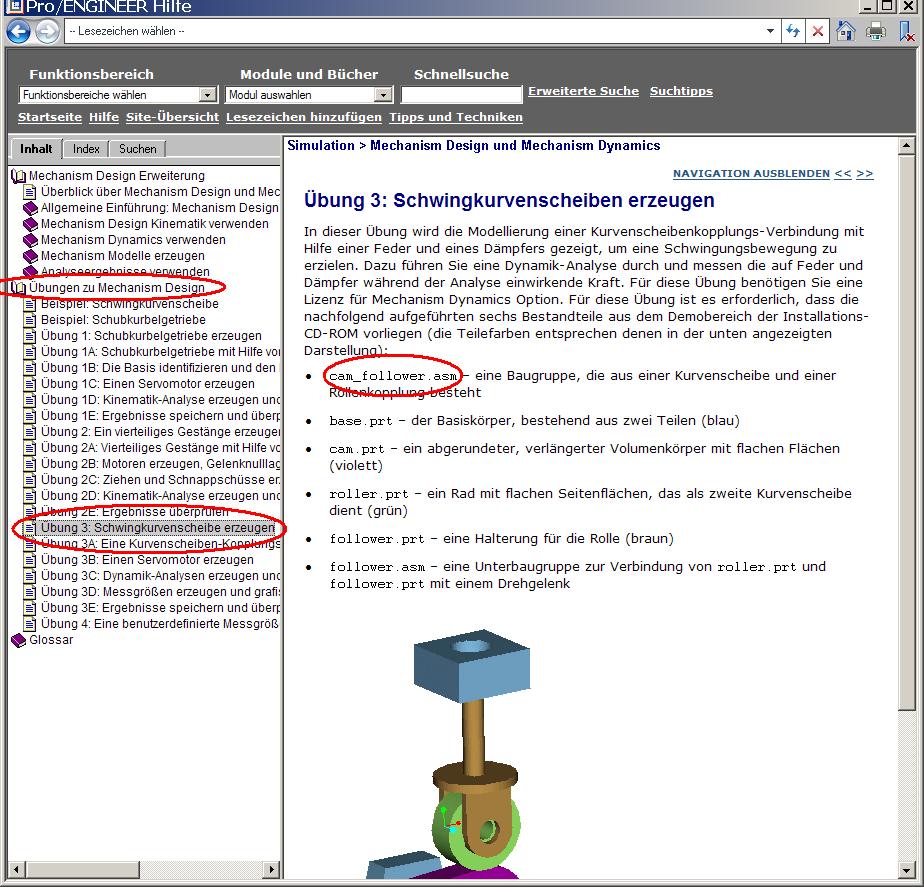Click the navigation tree scroll right arrow
Screen dimensions: 924x887
[x=271, y=869]
